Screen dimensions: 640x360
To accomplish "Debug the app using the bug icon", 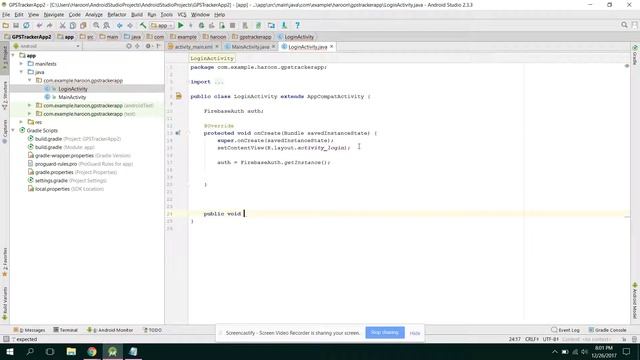I will point(201,25).
